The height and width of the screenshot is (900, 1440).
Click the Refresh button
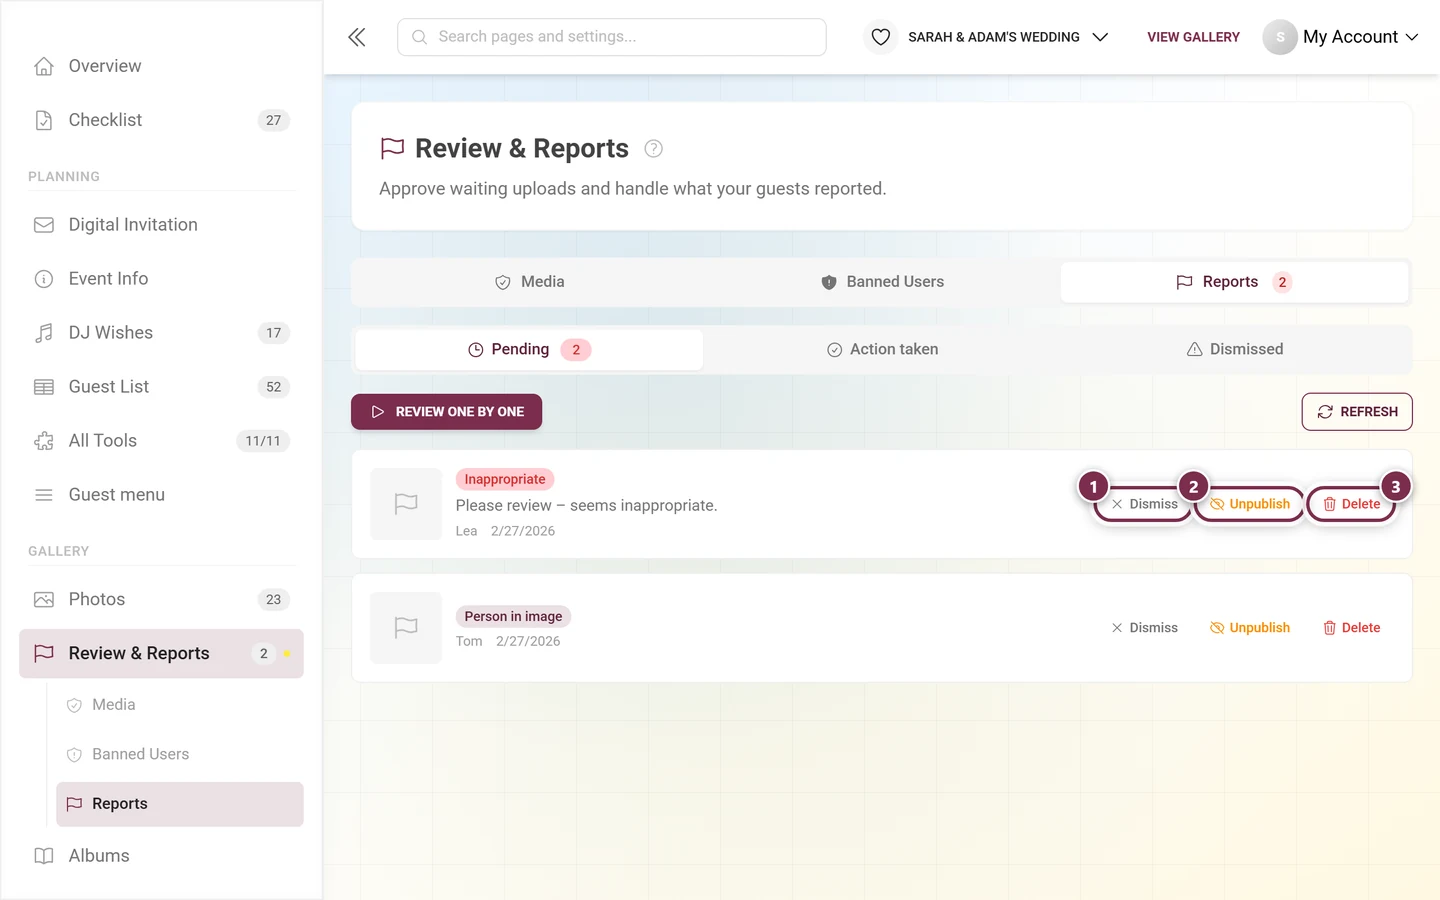point(1357,412)
